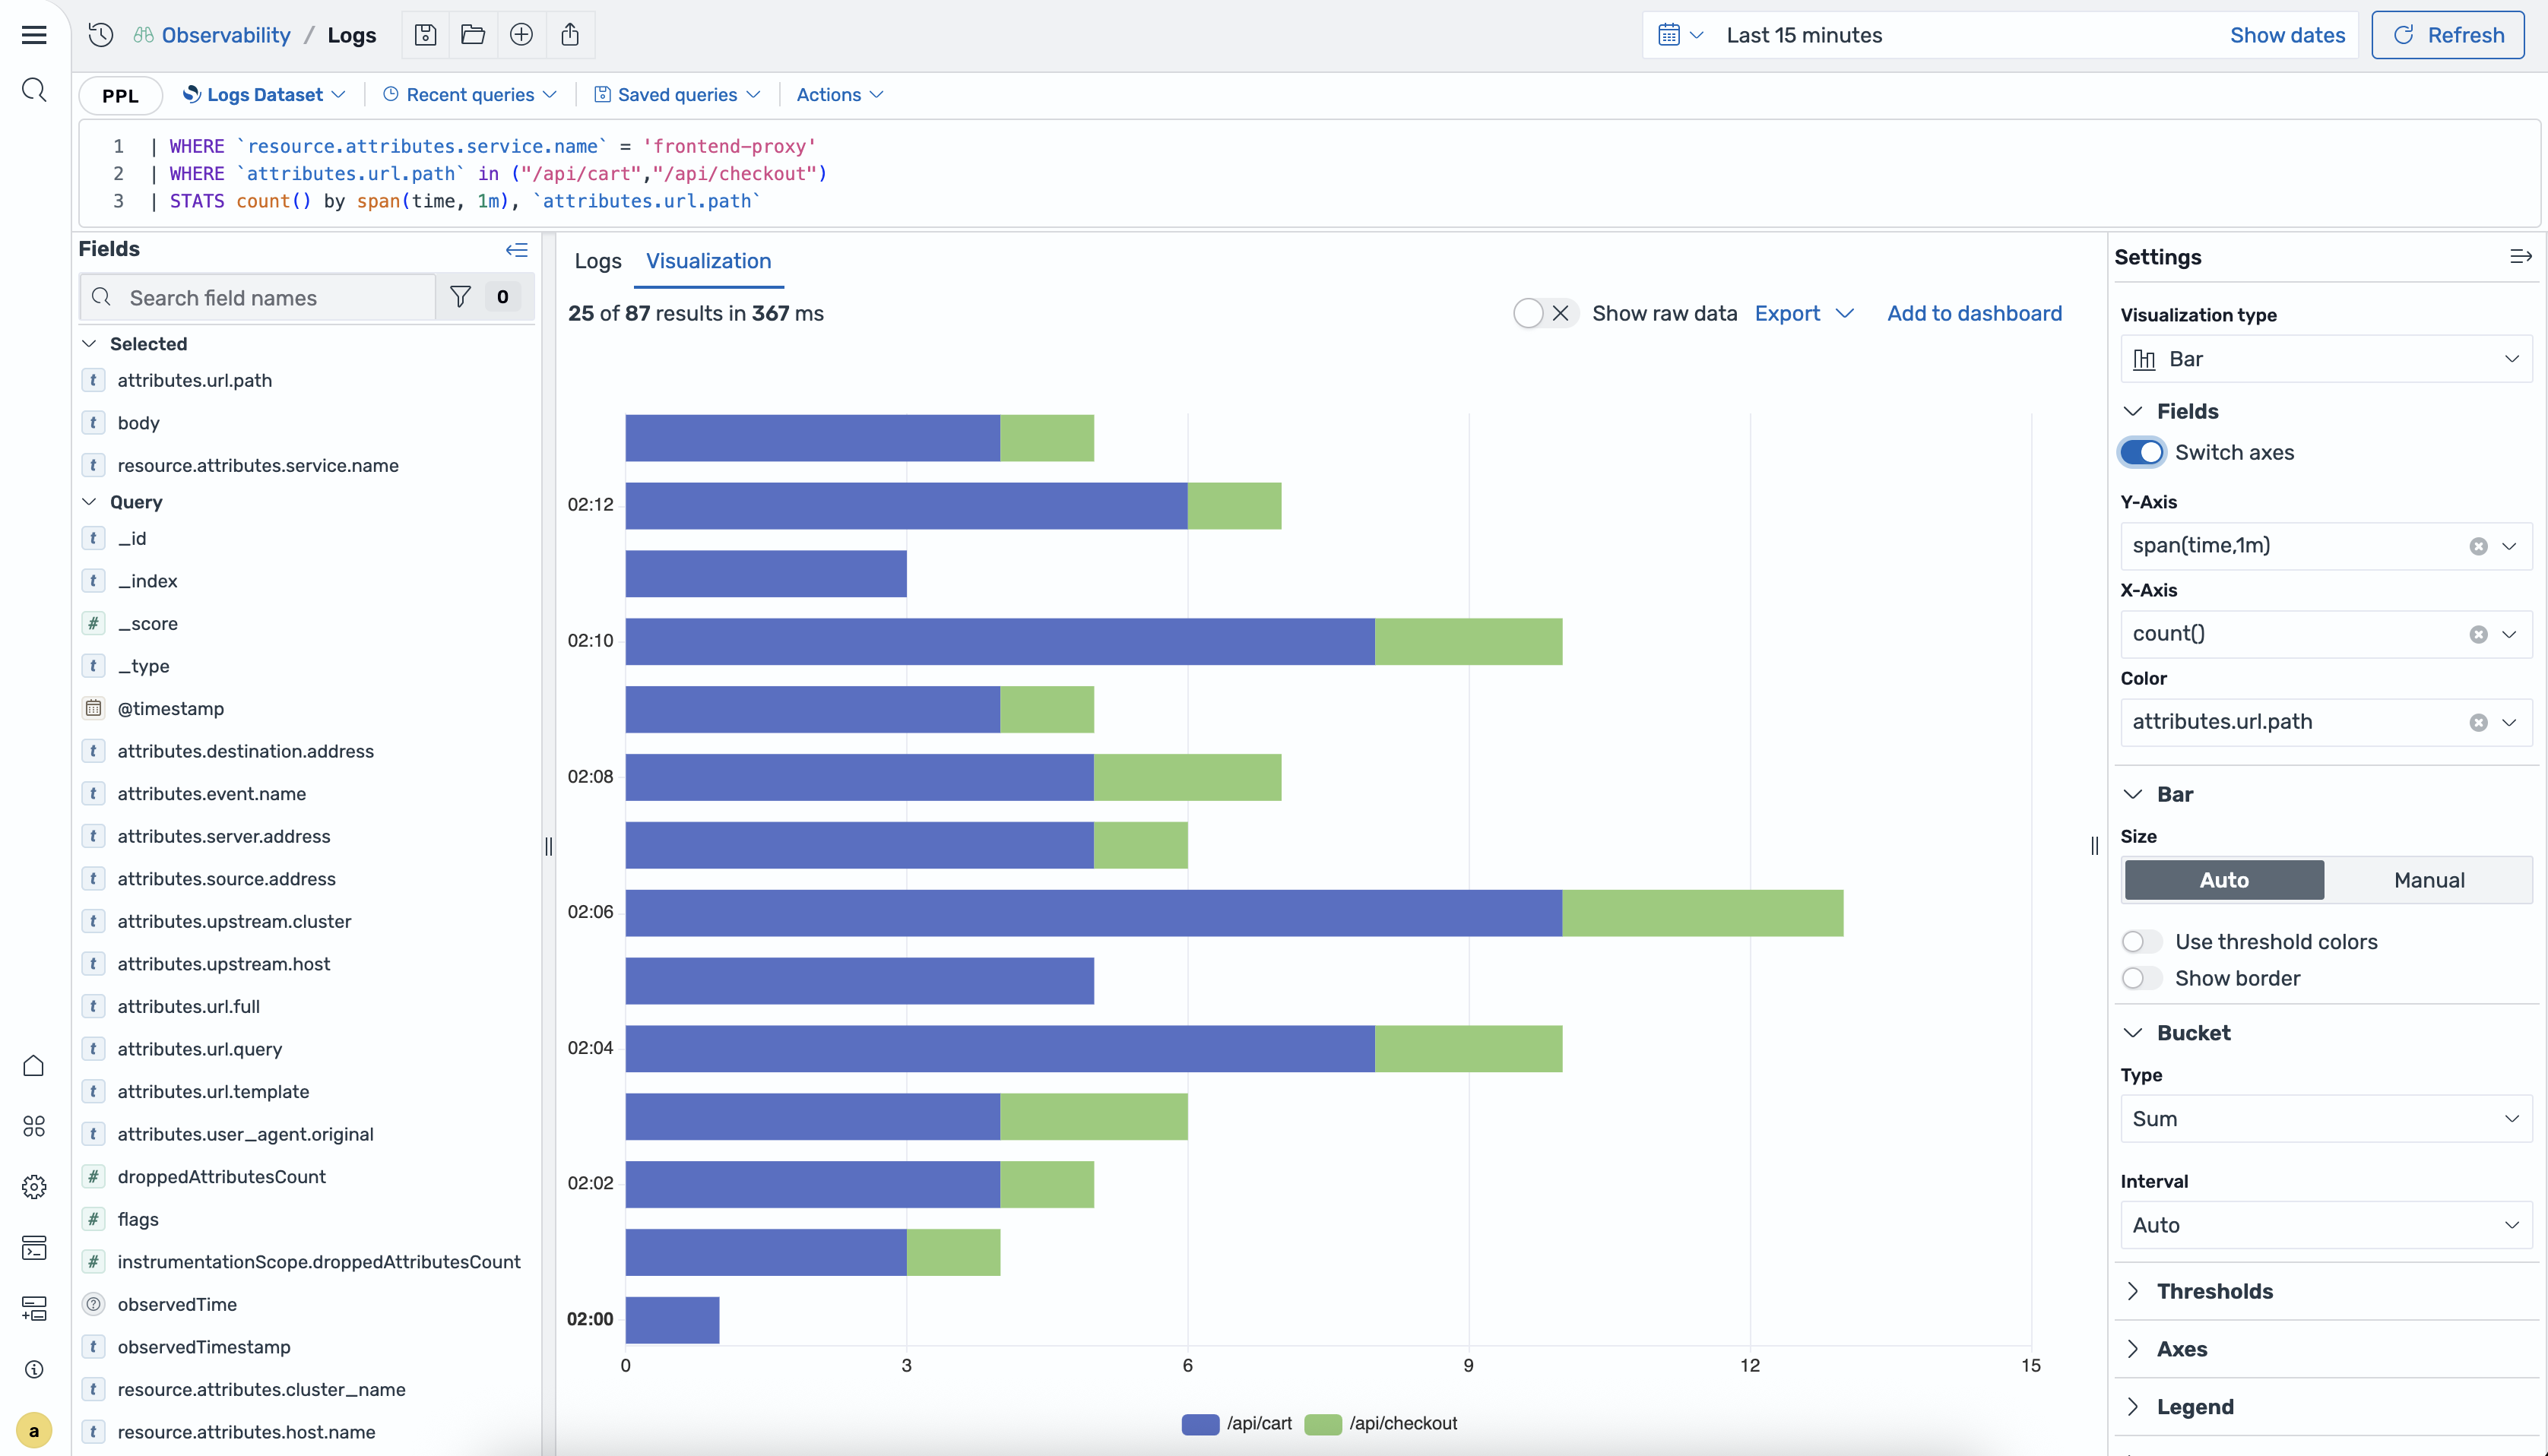Toggle the Switch axes switch
Viewport: 2548px width, 1456px height.
(2141, 452)
